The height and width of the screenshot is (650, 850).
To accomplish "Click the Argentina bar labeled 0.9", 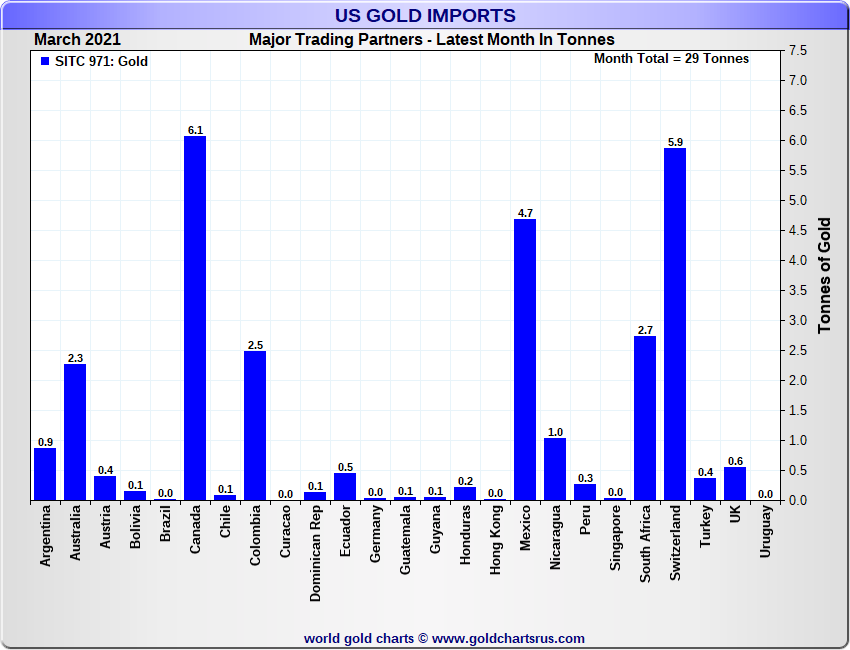I will pos(45,474).
